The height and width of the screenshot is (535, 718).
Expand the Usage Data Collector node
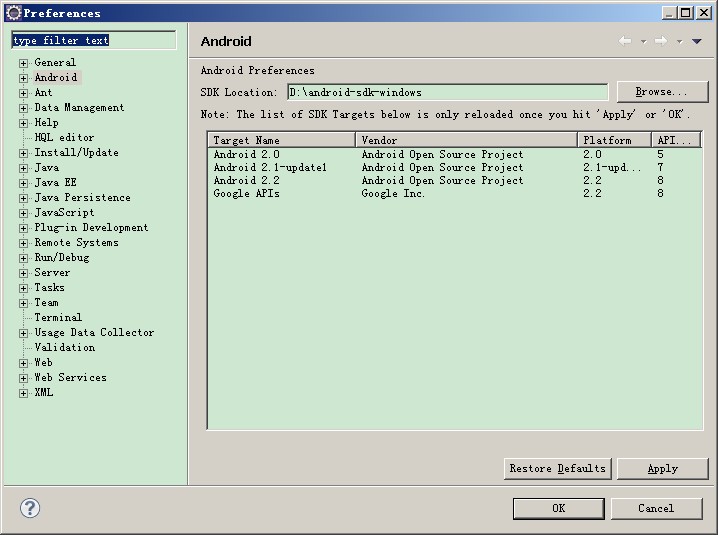tap(23, 333)
